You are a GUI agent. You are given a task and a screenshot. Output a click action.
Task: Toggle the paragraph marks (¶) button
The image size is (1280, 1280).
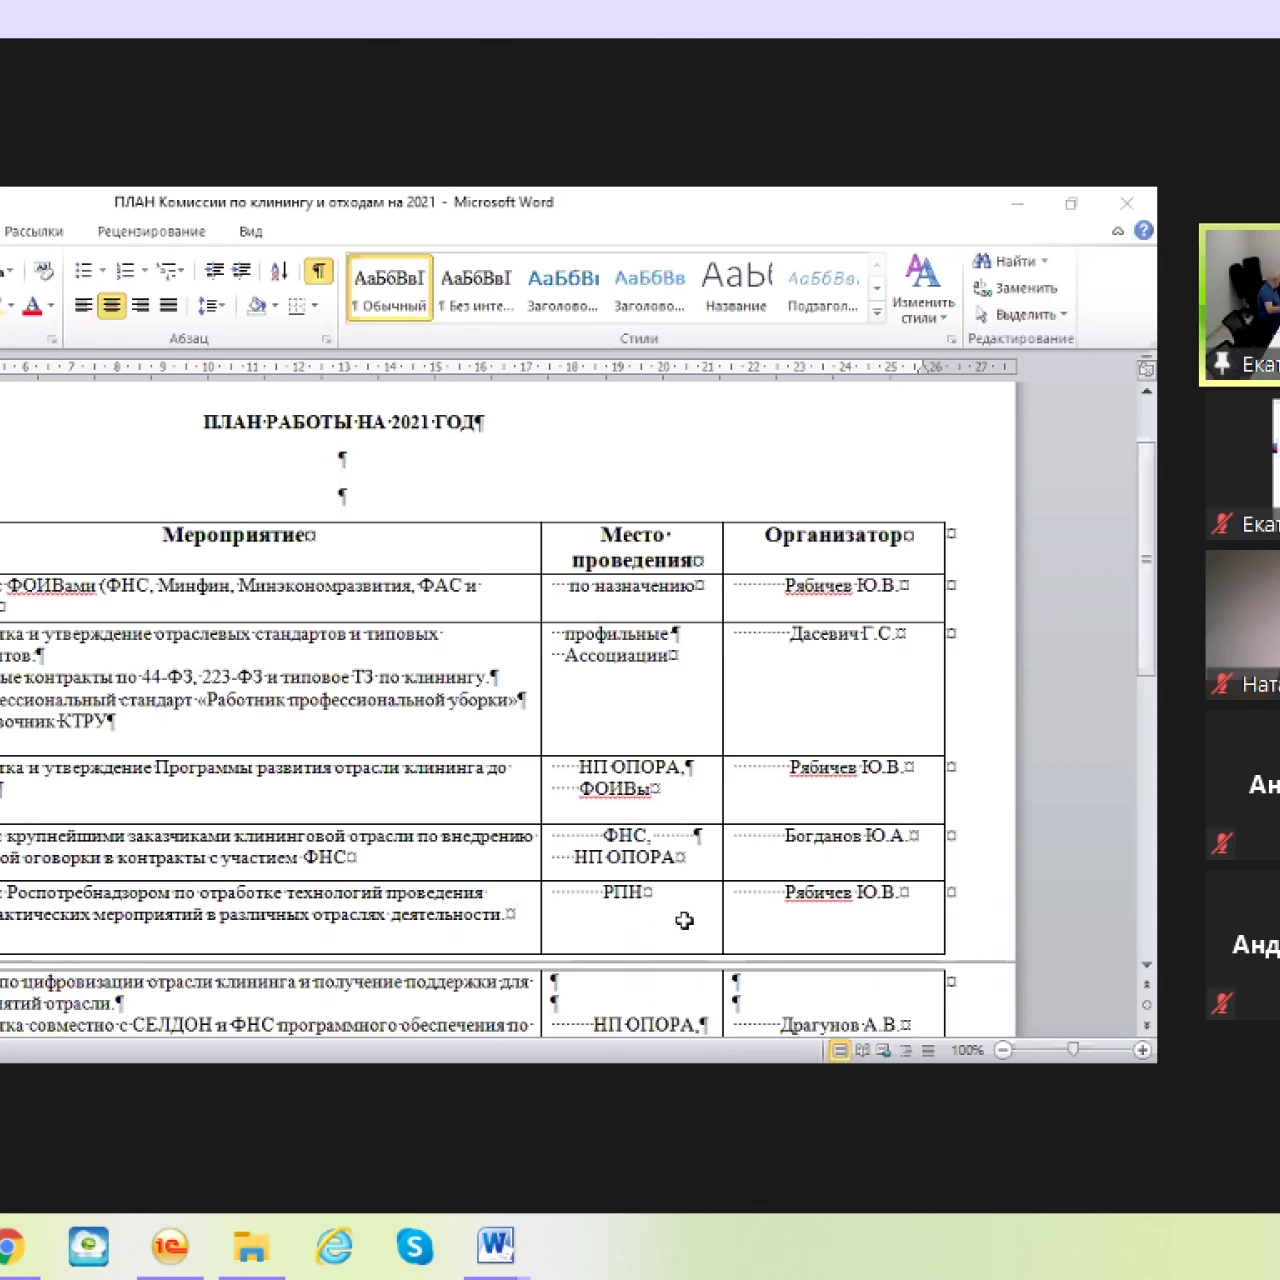(318, 271)
